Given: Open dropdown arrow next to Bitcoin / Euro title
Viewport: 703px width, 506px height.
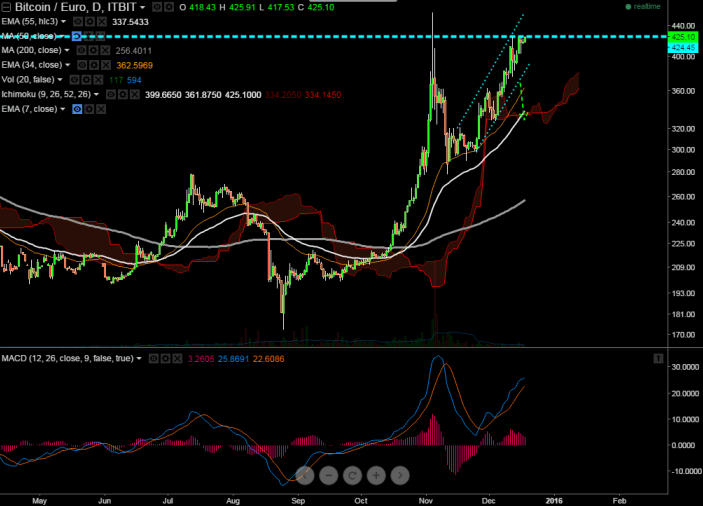Looking at the screenshot, I should point(143,8).
